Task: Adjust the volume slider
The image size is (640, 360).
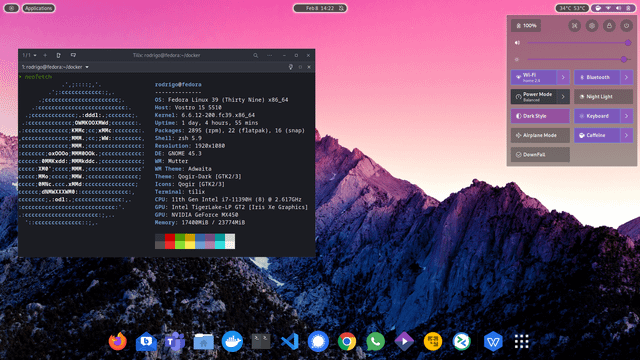Action: [x=579, y=42]
